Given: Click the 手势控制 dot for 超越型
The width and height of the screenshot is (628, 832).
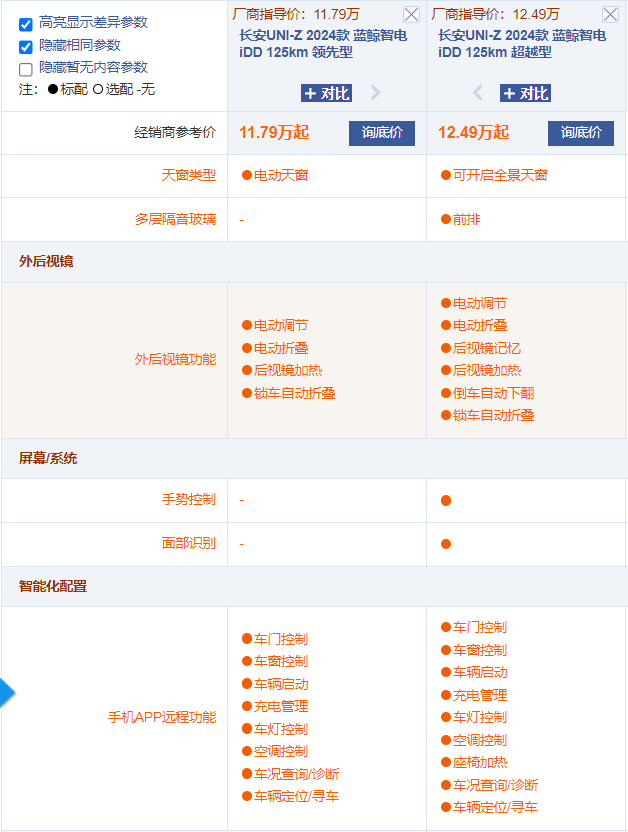Looking at the screenshot, I should pyautogui.click(x=446, y=500).
